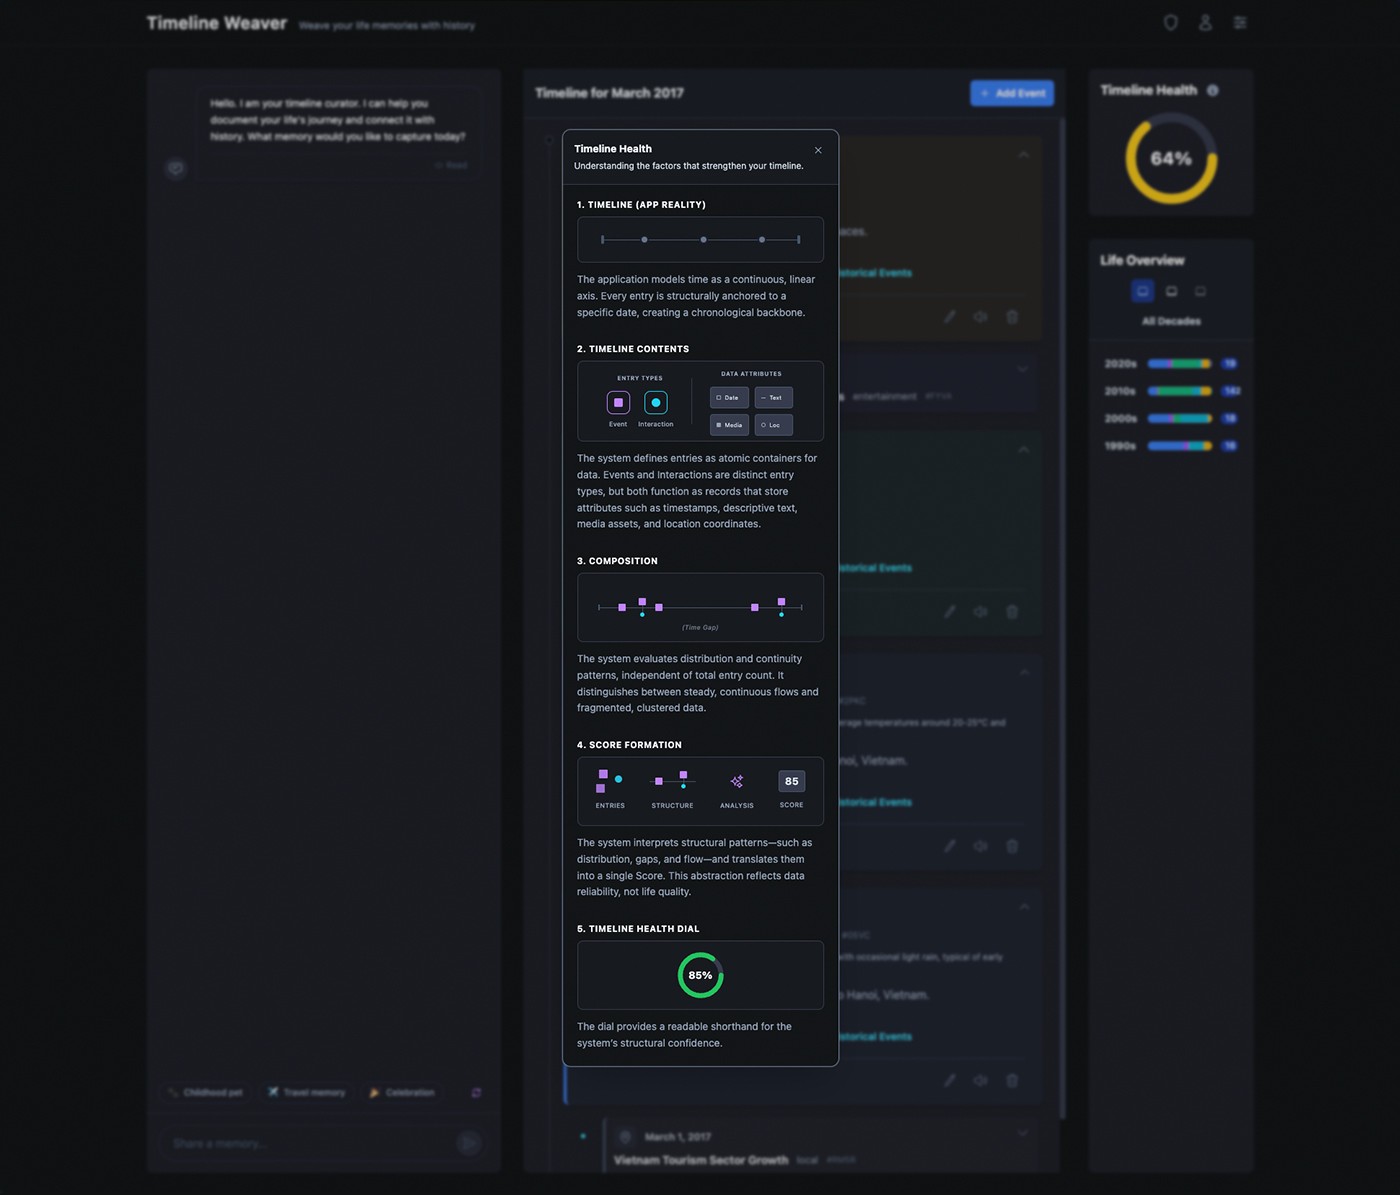Select the first highlighted Life Overview view
This screenshot has width=1400, height=1195.
coord(1142,291)
